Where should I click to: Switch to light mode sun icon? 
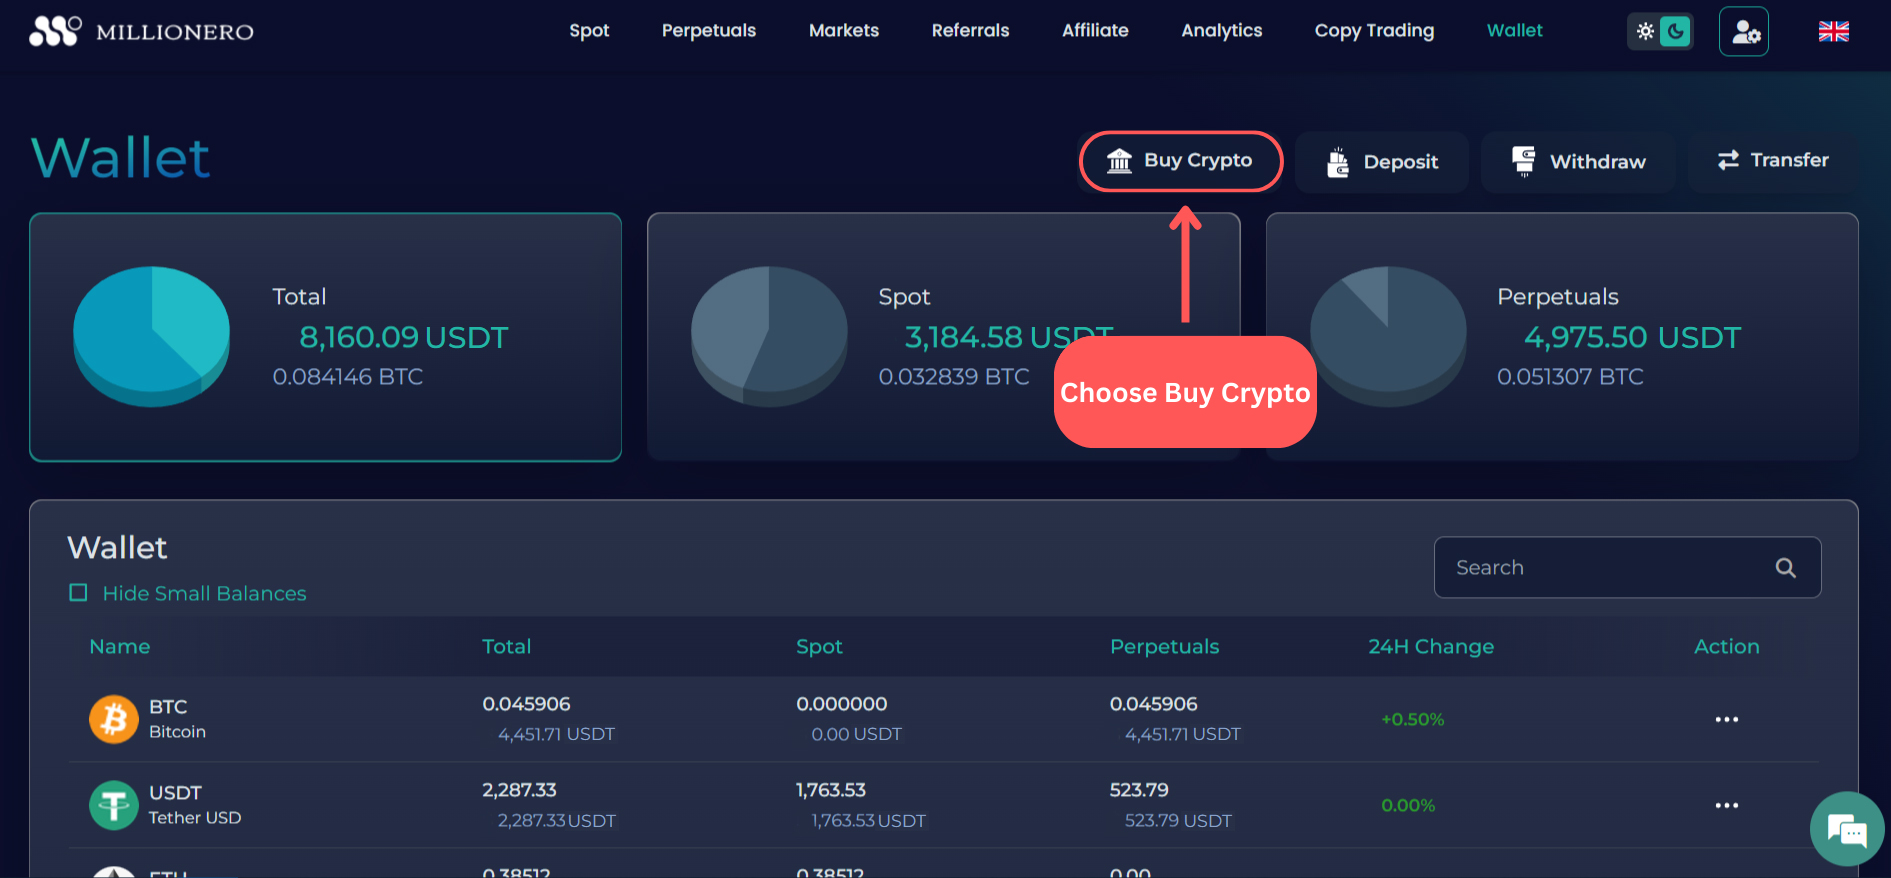click(x=1645, y=31)
